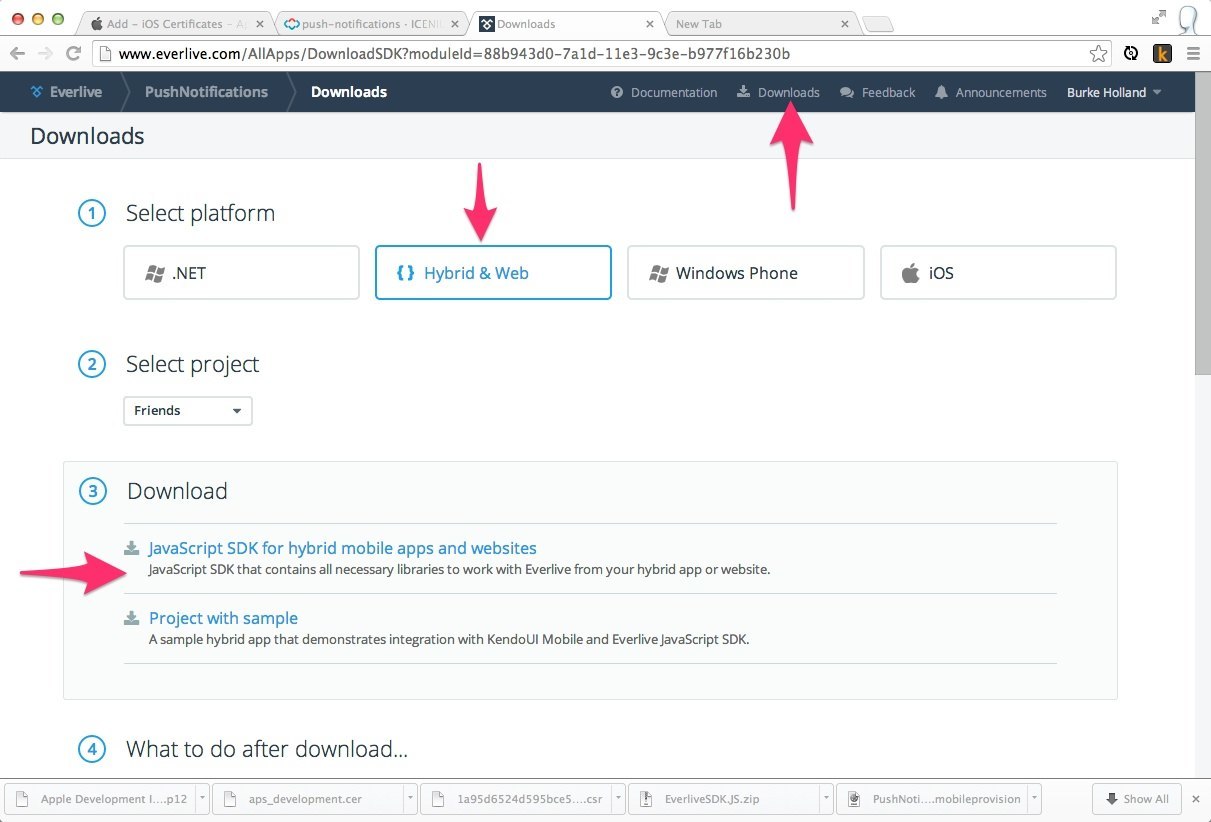Open the Friends project dropdown

point(187,411)
